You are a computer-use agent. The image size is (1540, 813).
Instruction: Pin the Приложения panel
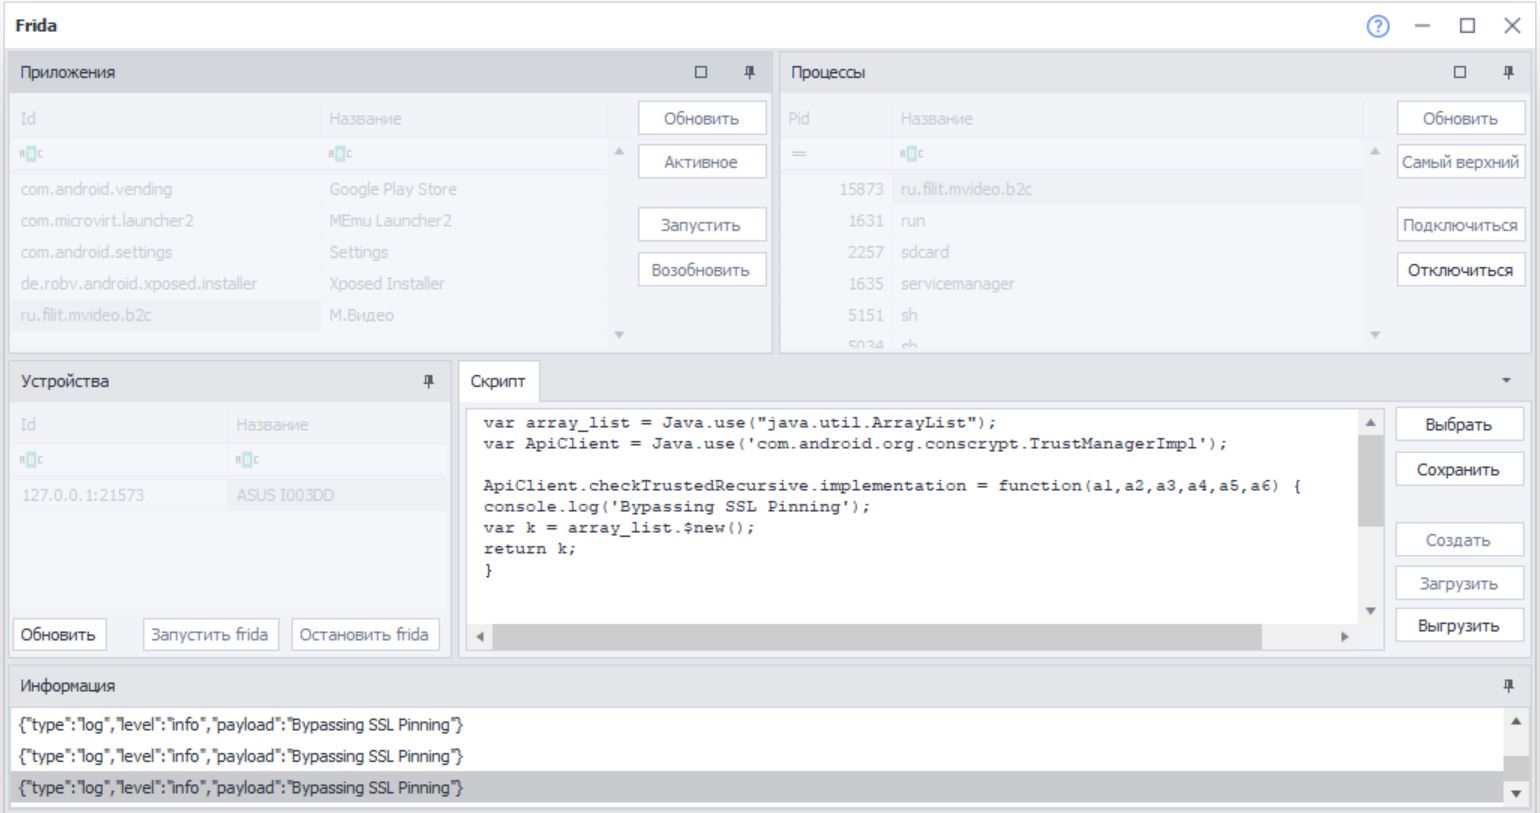(749, 72)
